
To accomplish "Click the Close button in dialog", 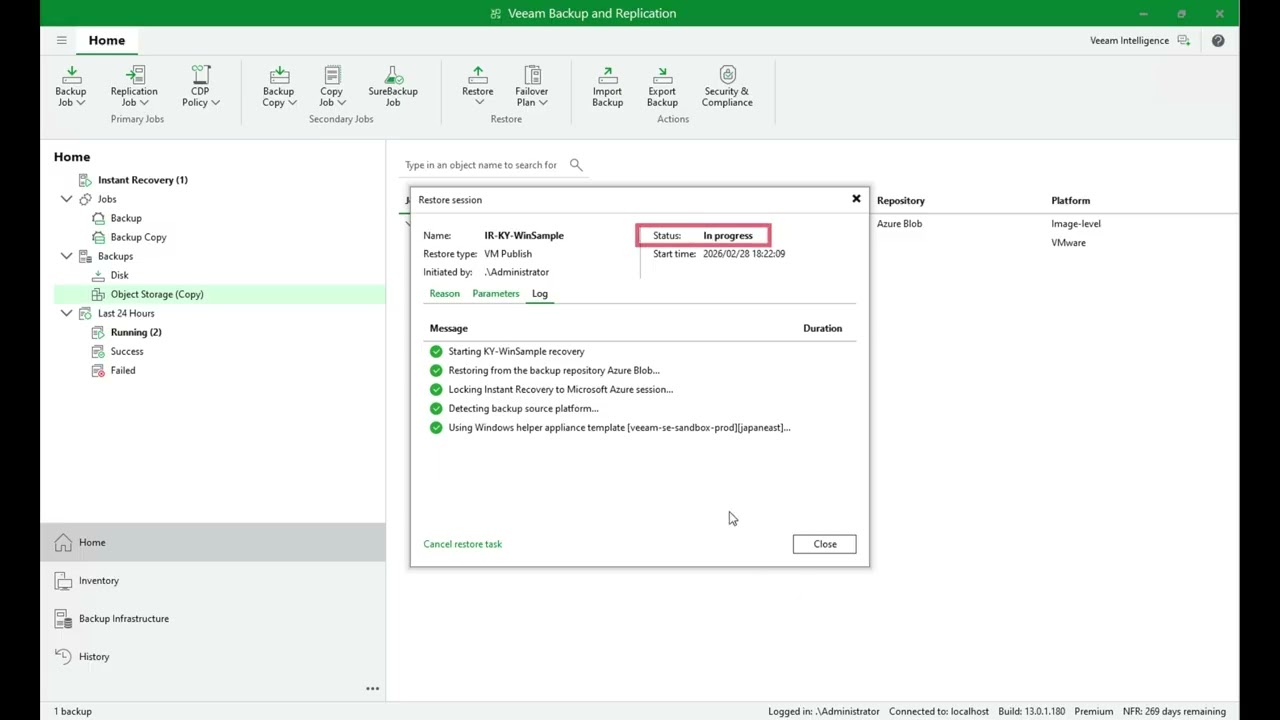I will pyautogui.click(x=825, y=544).
